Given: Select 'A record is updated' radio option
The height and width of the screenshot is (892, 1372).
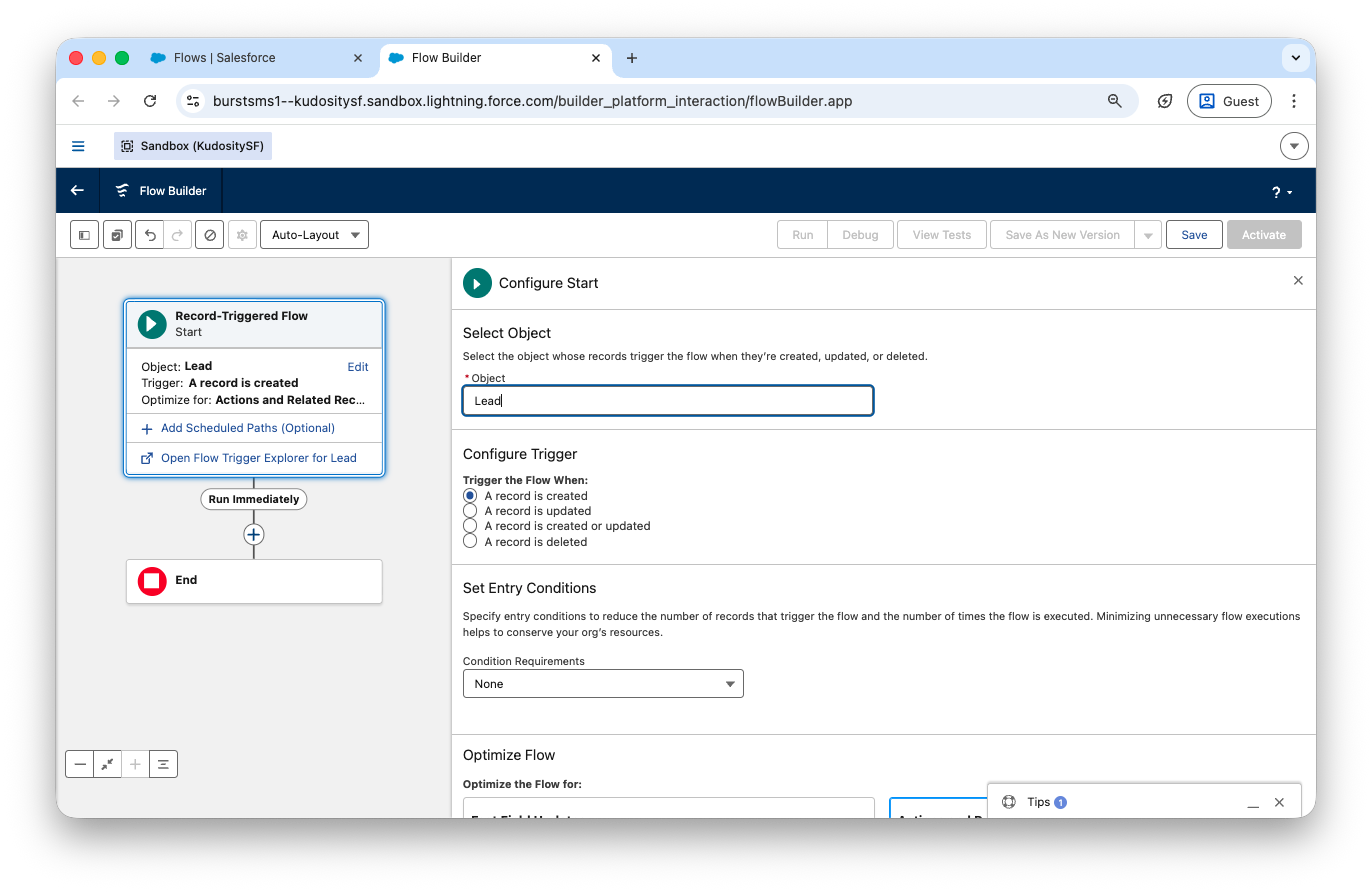Looking at the screenshot, I should point(470,511).
